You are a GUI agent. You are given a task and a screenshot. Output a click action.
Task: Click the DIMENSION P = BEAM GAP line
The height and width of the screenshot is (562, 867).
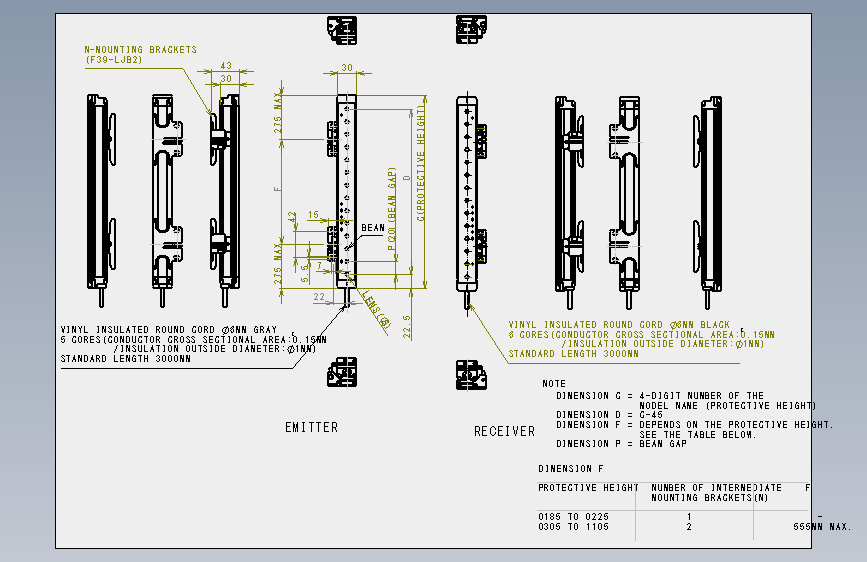click(621, 444)
